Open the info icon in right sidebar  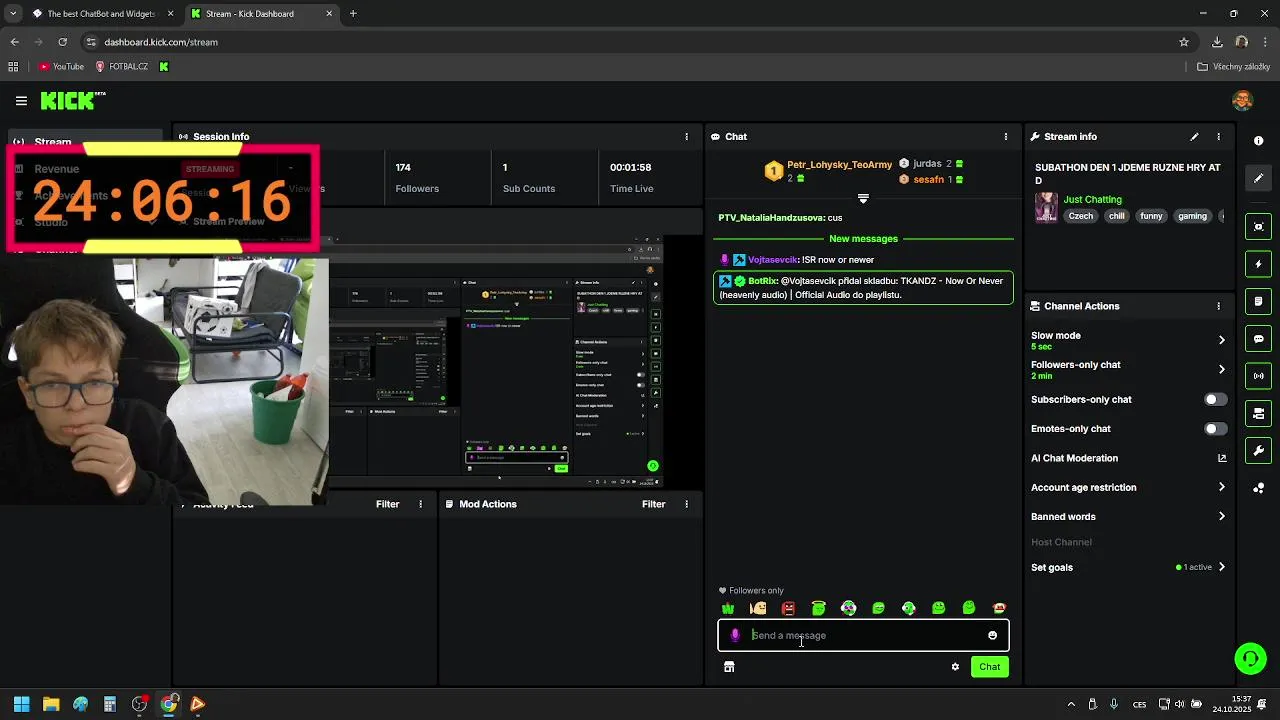tap(1259, 141)
